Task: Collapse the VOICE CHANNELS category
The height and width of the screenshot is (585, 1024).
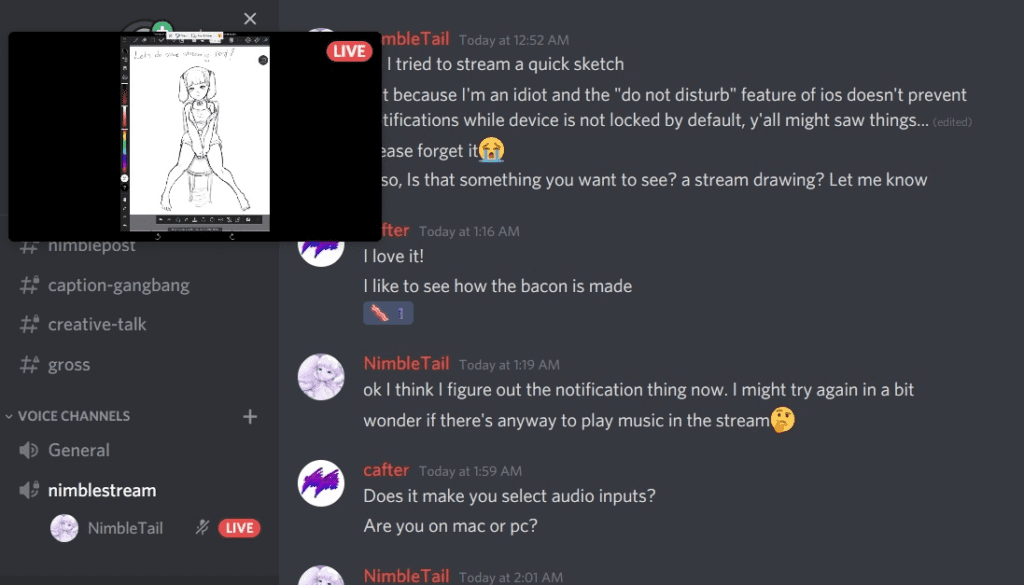Action: (68, 416)
